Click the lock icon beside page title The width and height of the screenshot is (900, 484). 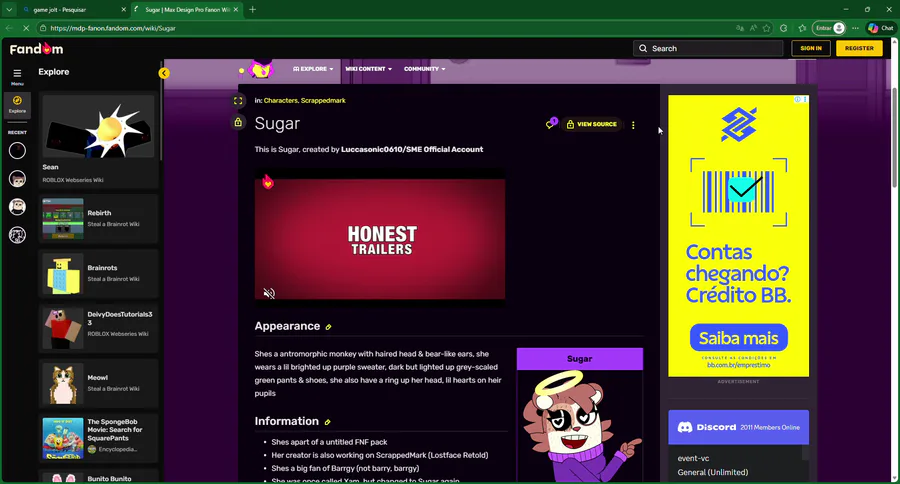238,122
